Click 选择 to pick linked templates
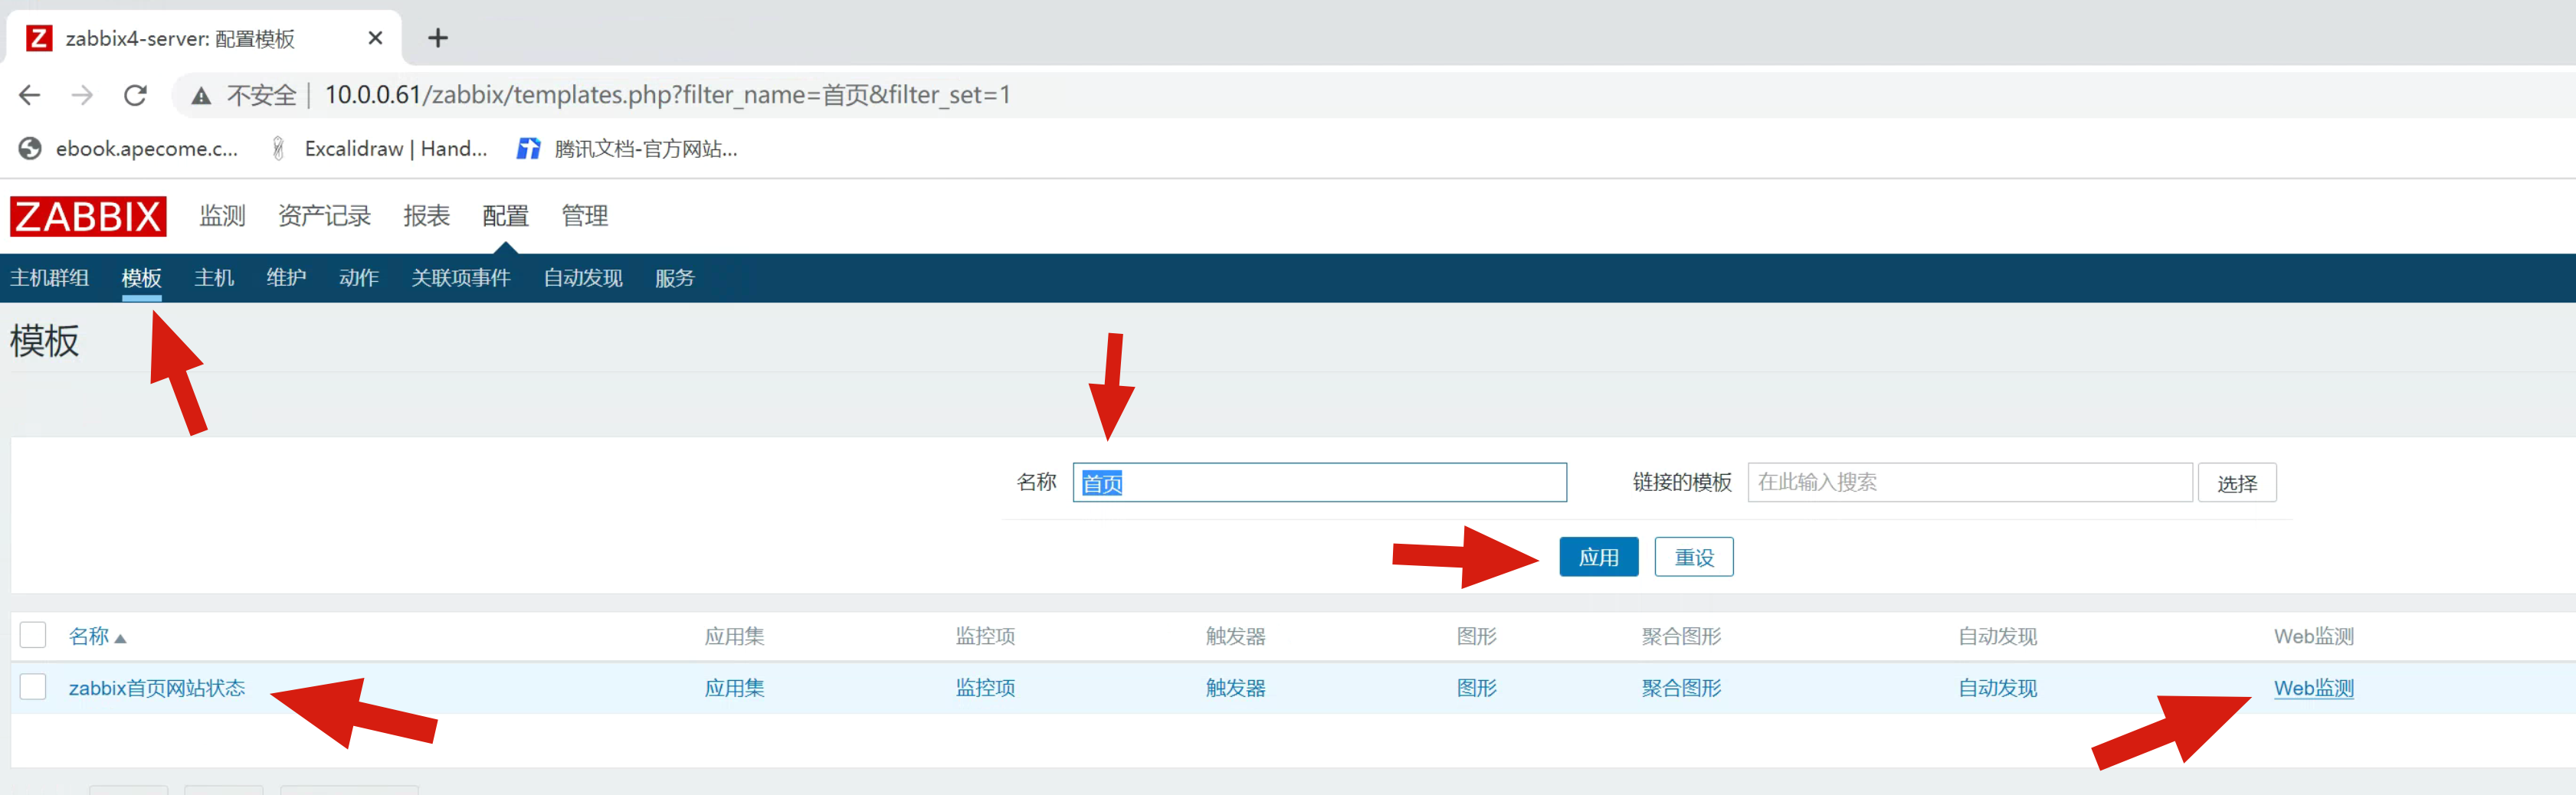 tap(2236, 483)
